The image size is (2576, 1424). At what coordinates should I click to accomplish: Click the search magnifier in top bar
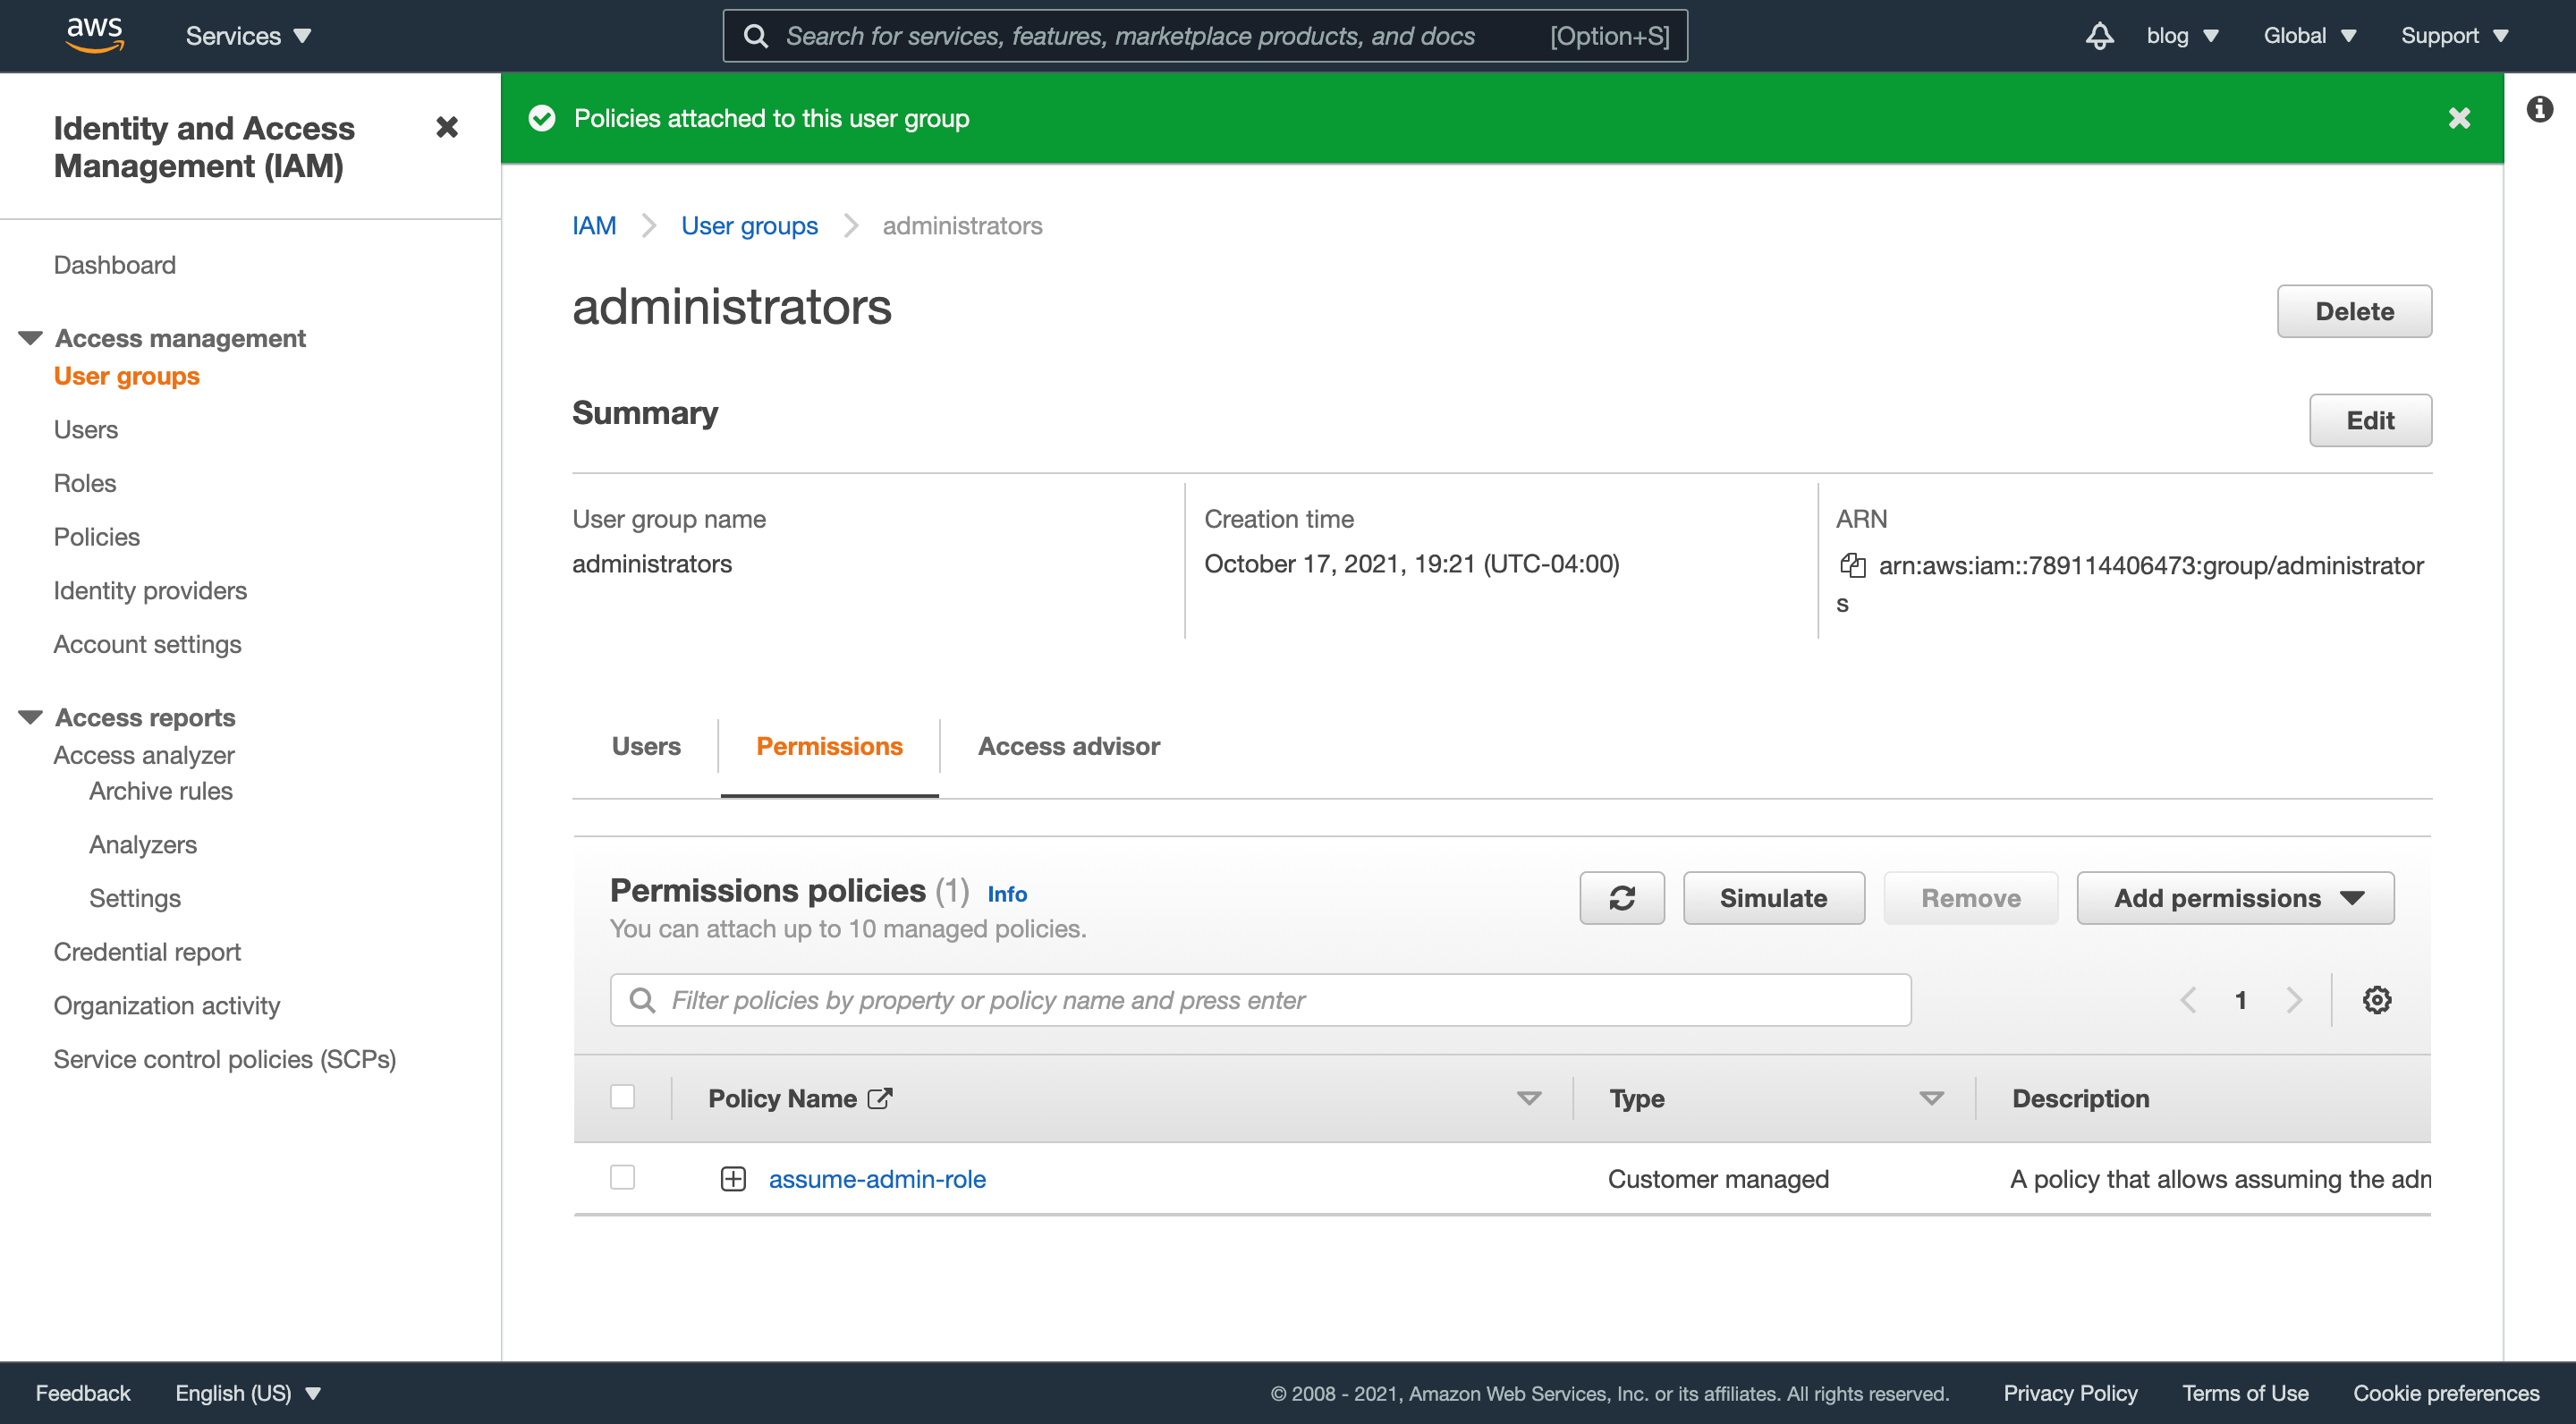coord(756,36)
